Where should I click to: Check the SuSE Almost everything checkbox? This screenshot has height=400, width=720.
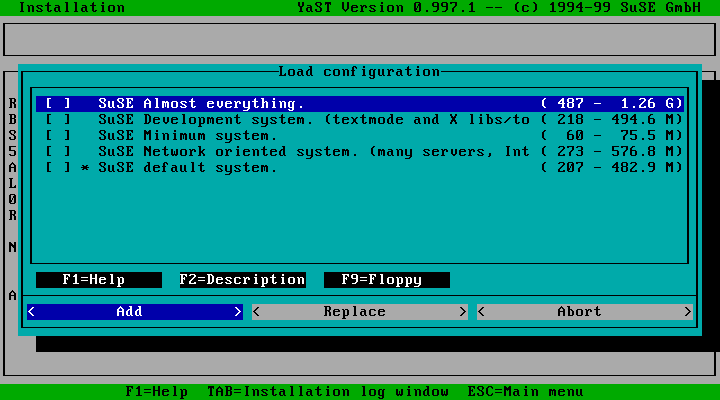click(x=58, y=104)
